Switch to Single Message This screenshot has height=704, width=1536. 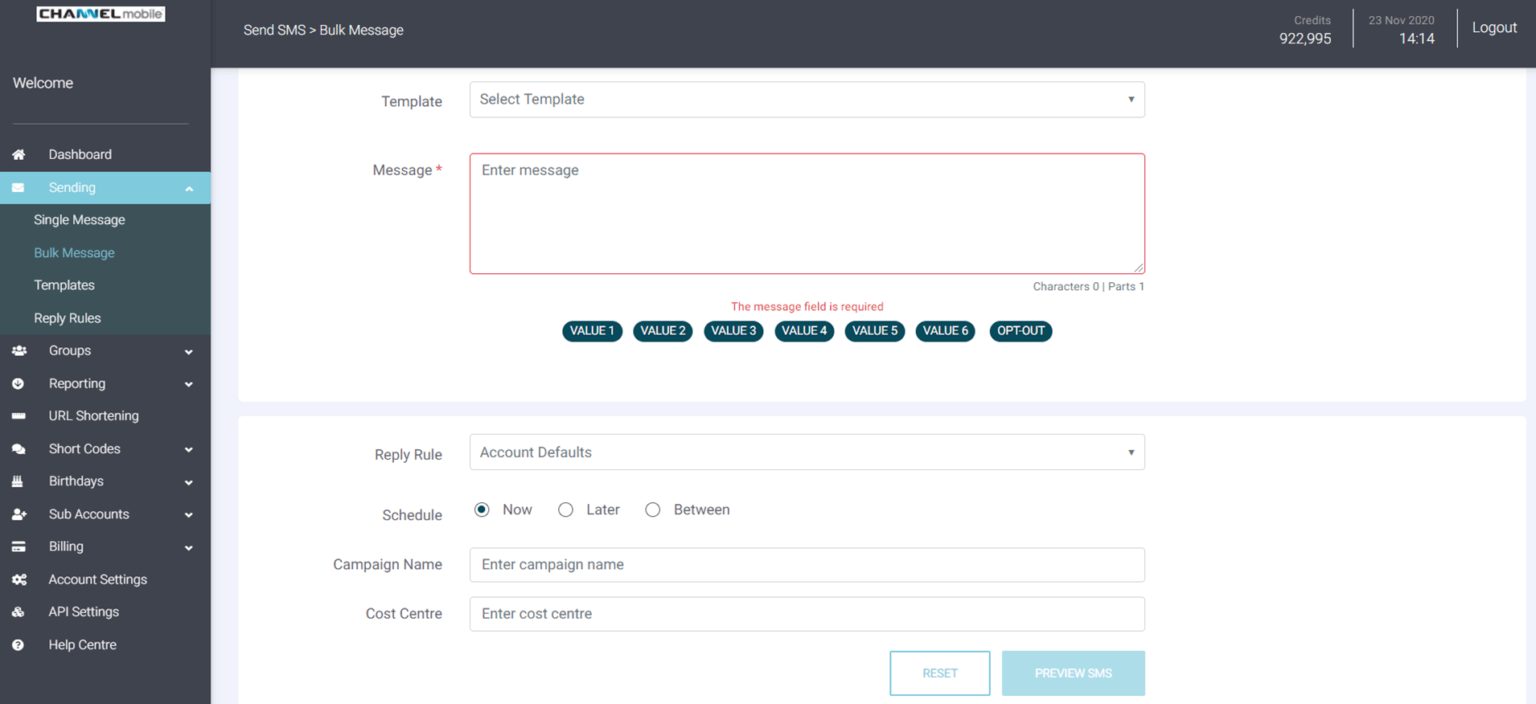pyautogui.click(x=80, y=219)
